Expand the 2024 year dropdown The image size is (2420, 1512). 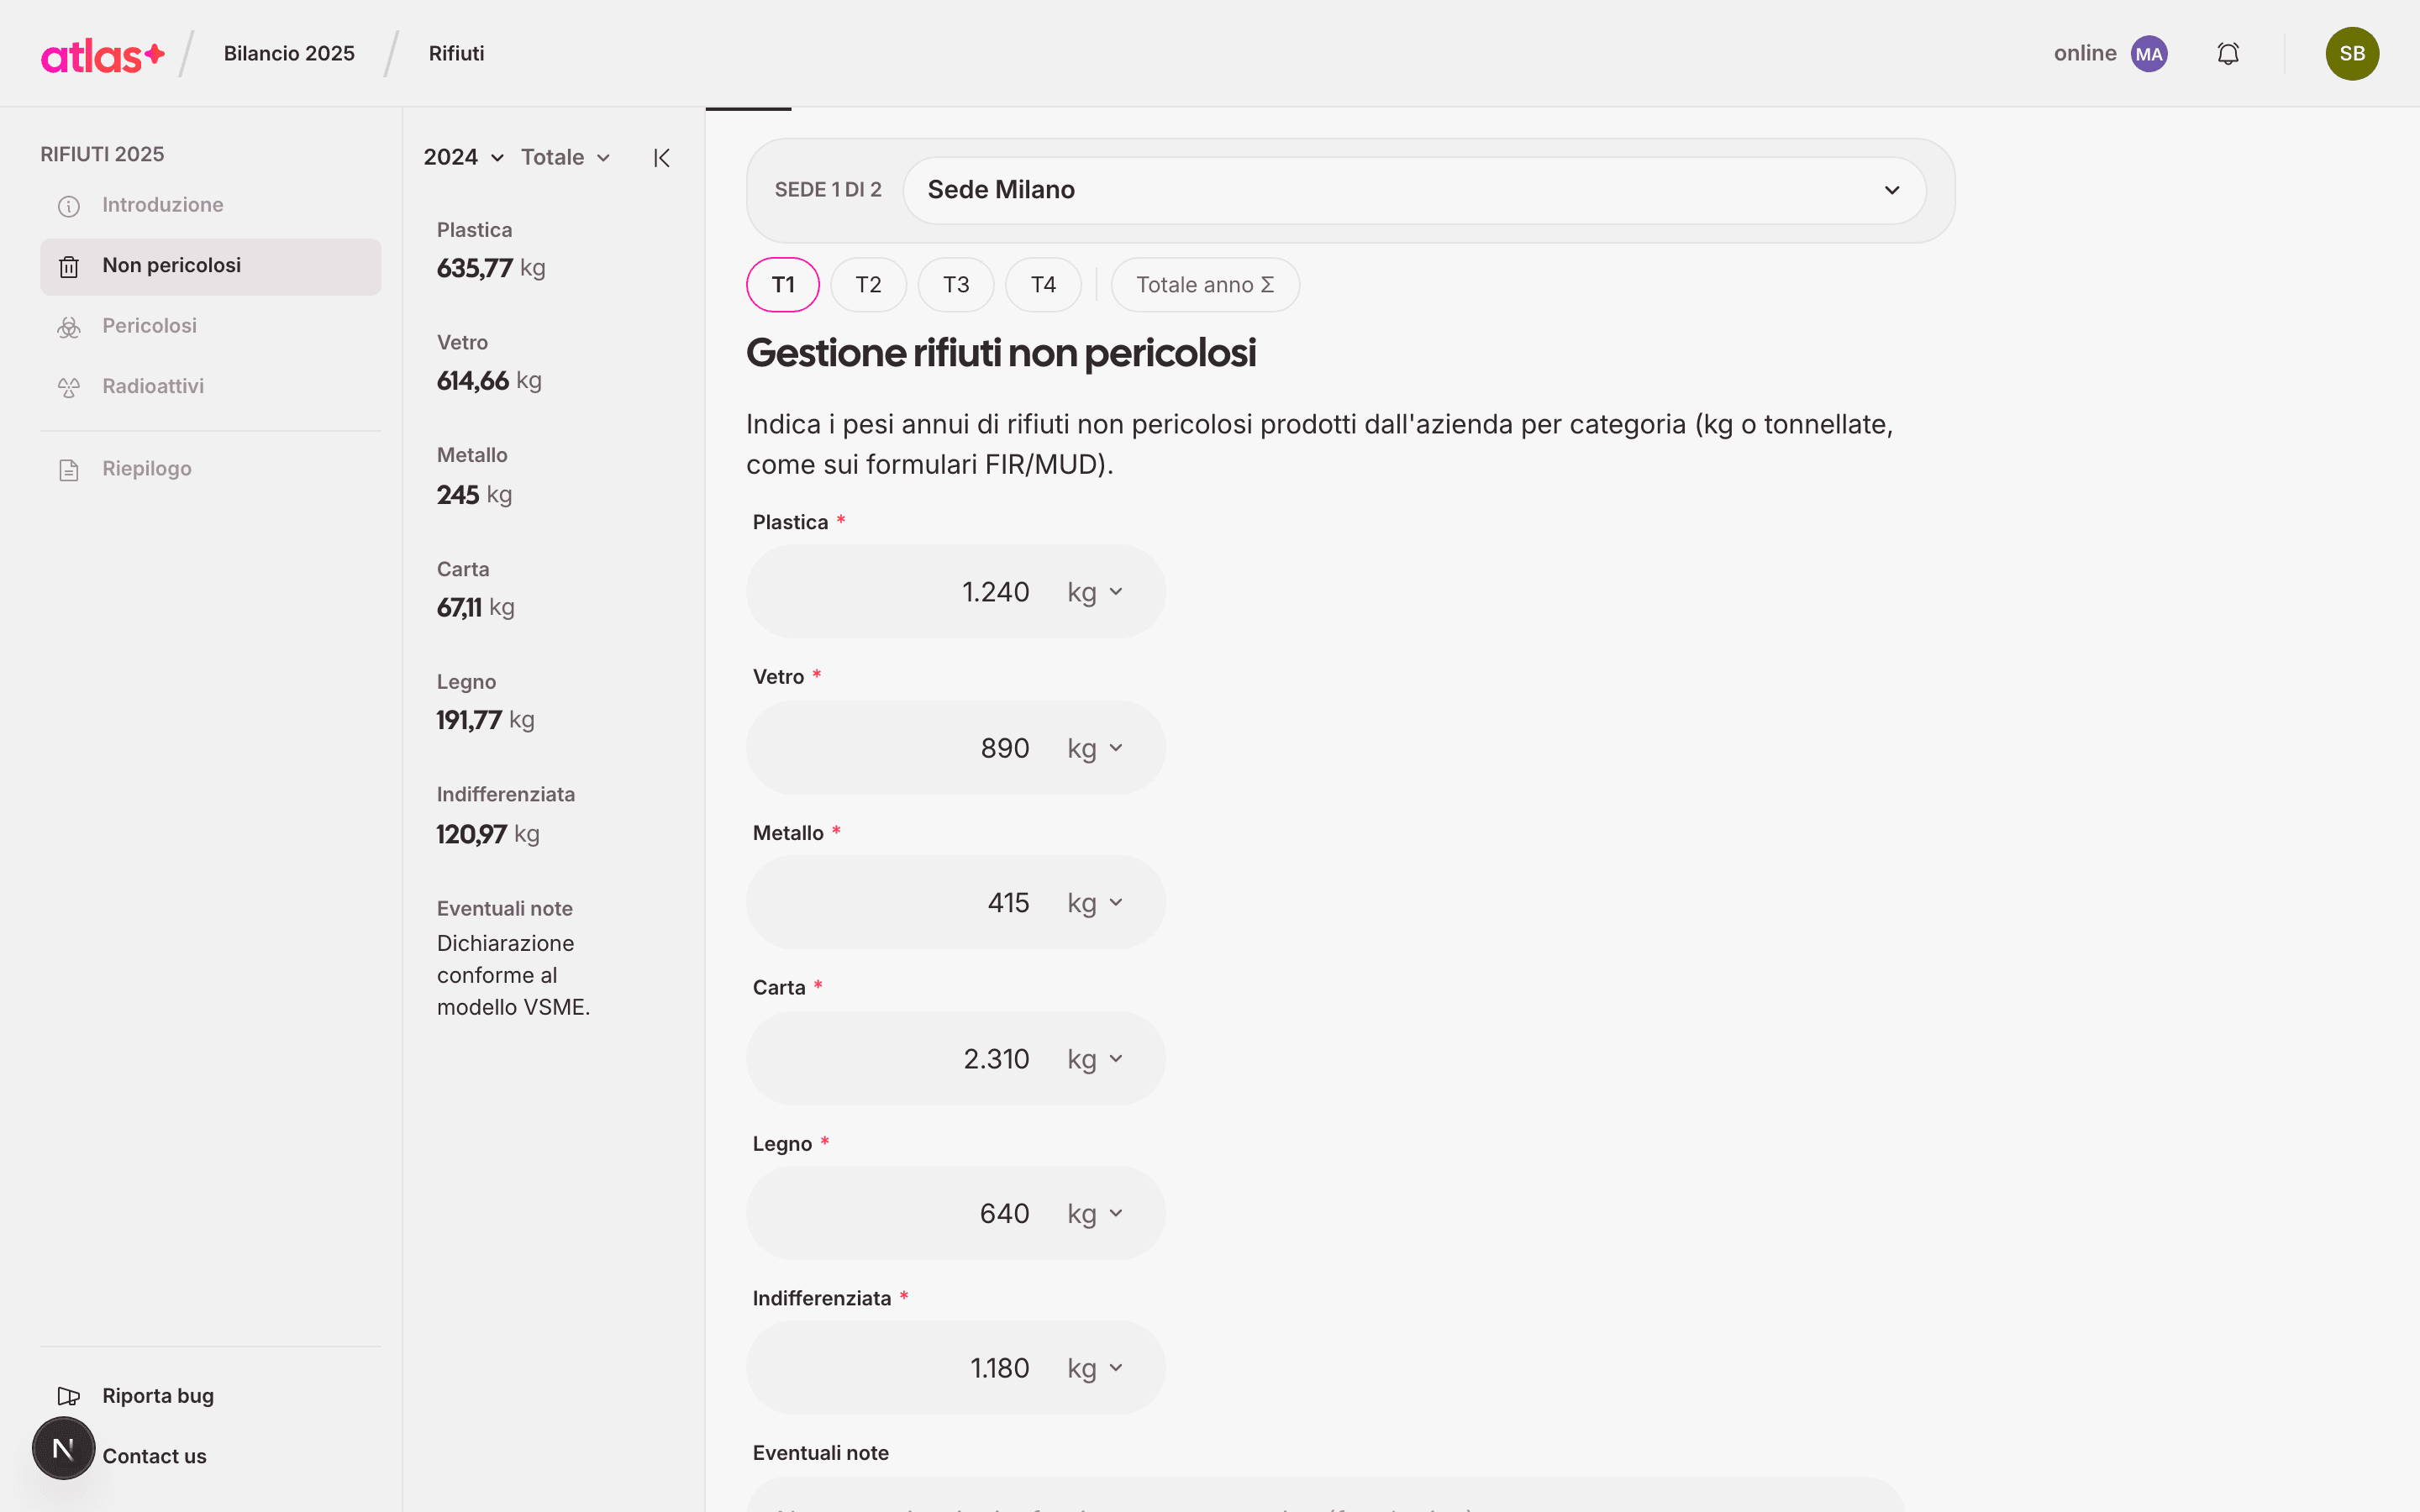pyautogui.click(x=463, y=158)
